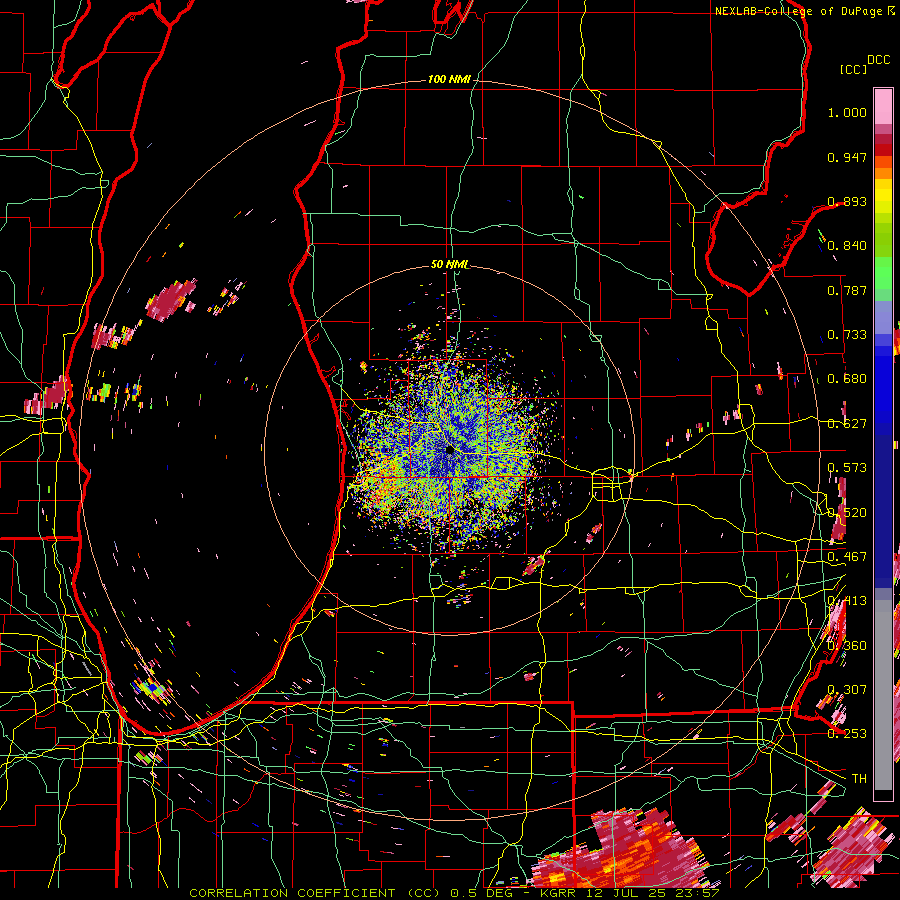Viewport: 900px width, 900px height.
Task: Select the 0.307 value on color scale
Action: 847,690
